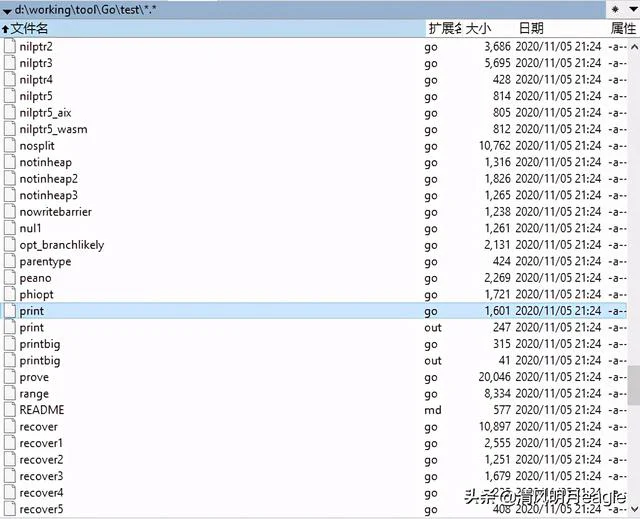Image resolution: width=640 pixels, height=519 pixels.
Task: Select the range file icon
Action: (10, 393)
